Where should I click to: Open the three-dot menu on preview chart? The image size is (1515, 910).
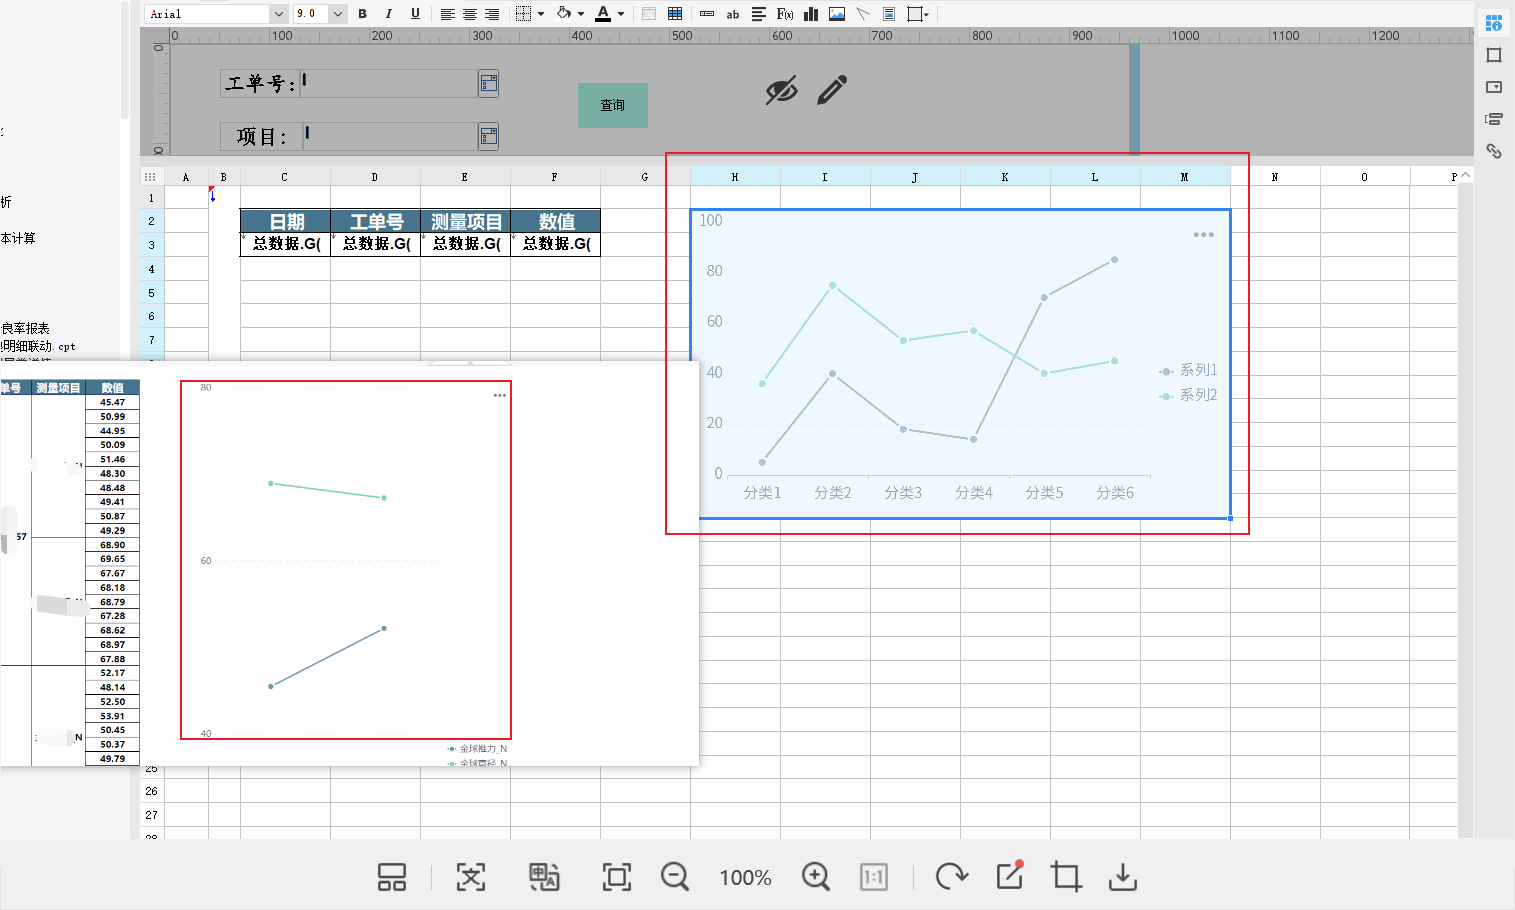click(500, 395)
